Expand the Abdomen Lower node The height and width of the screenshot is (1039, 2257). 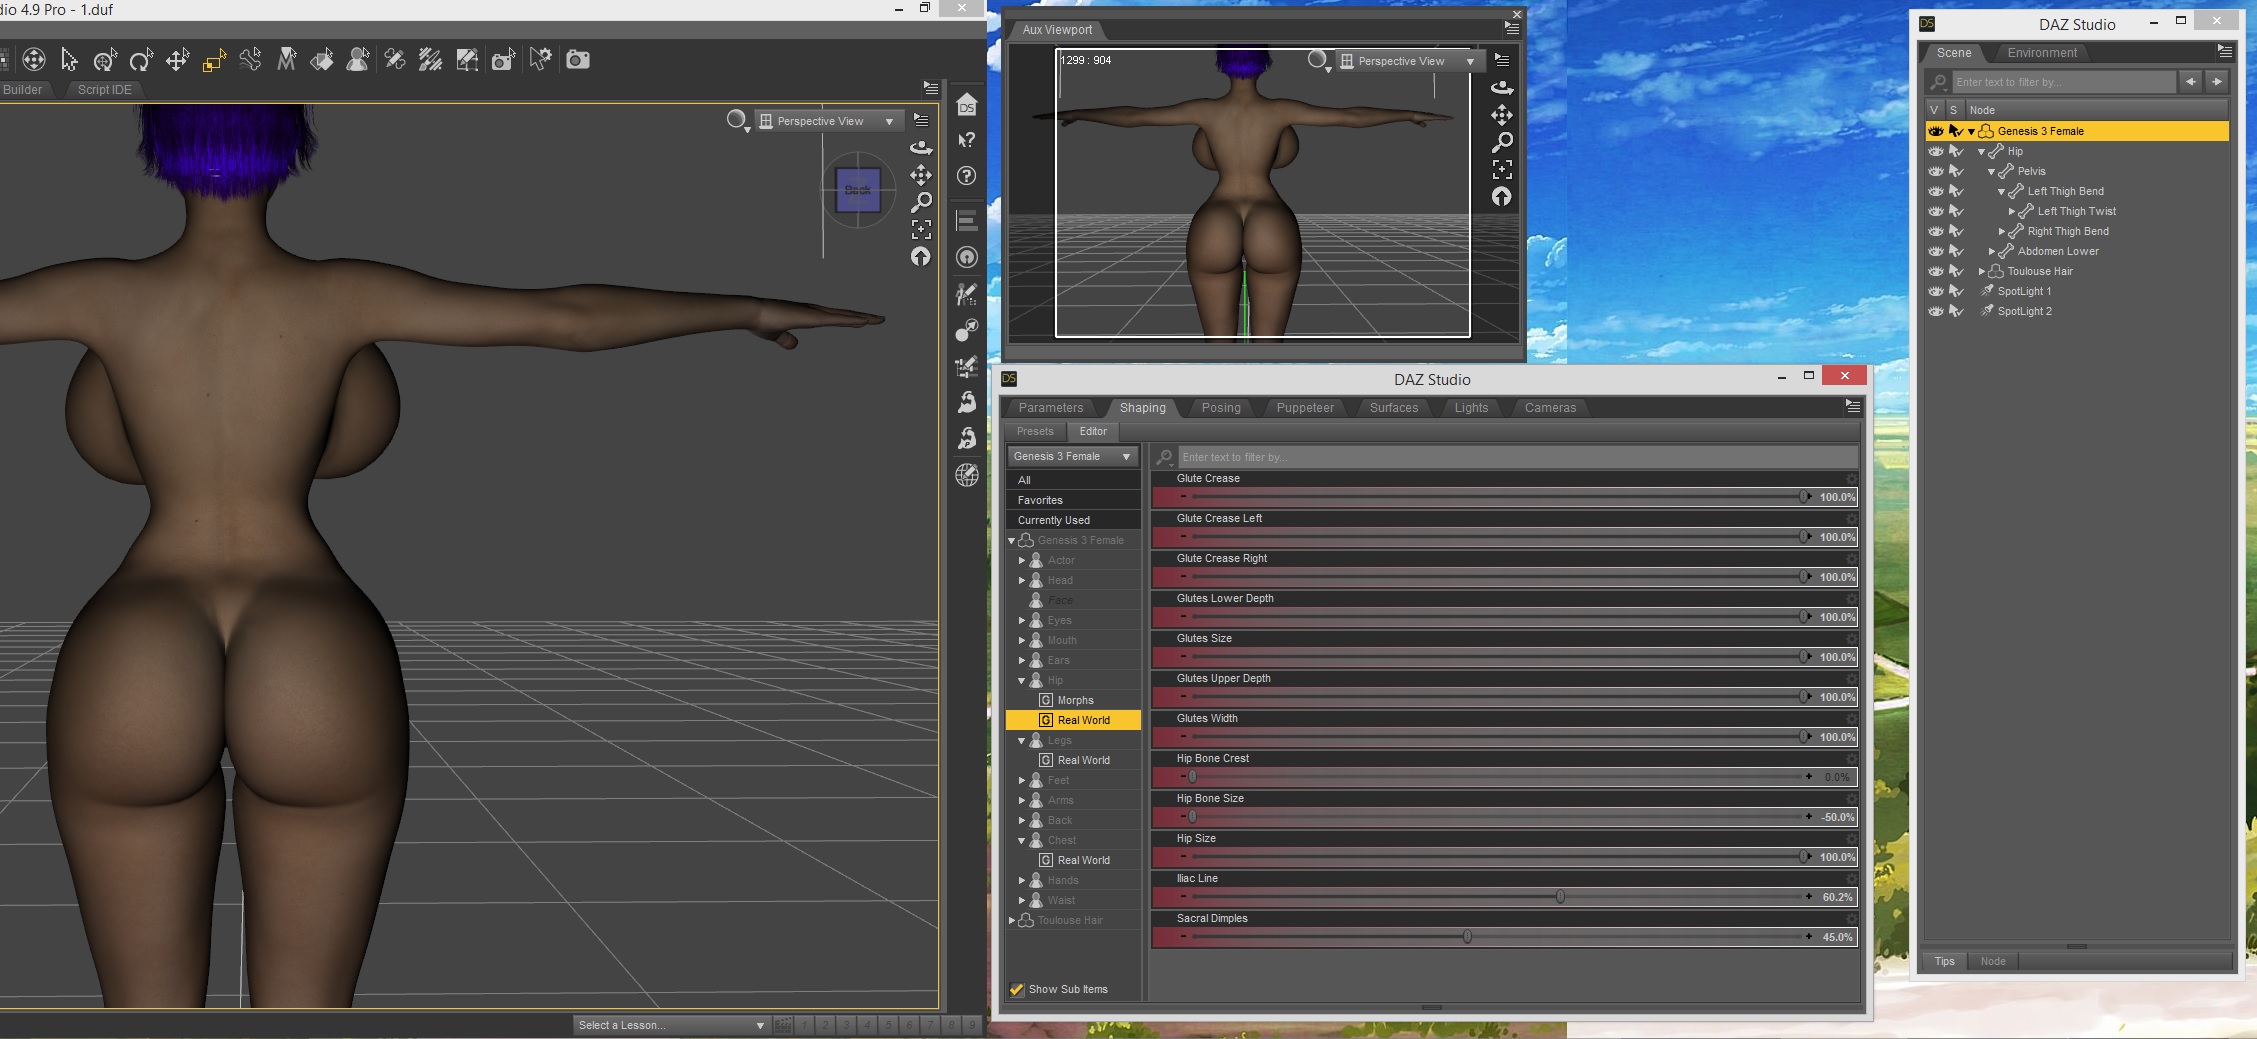click(1991, 251)
